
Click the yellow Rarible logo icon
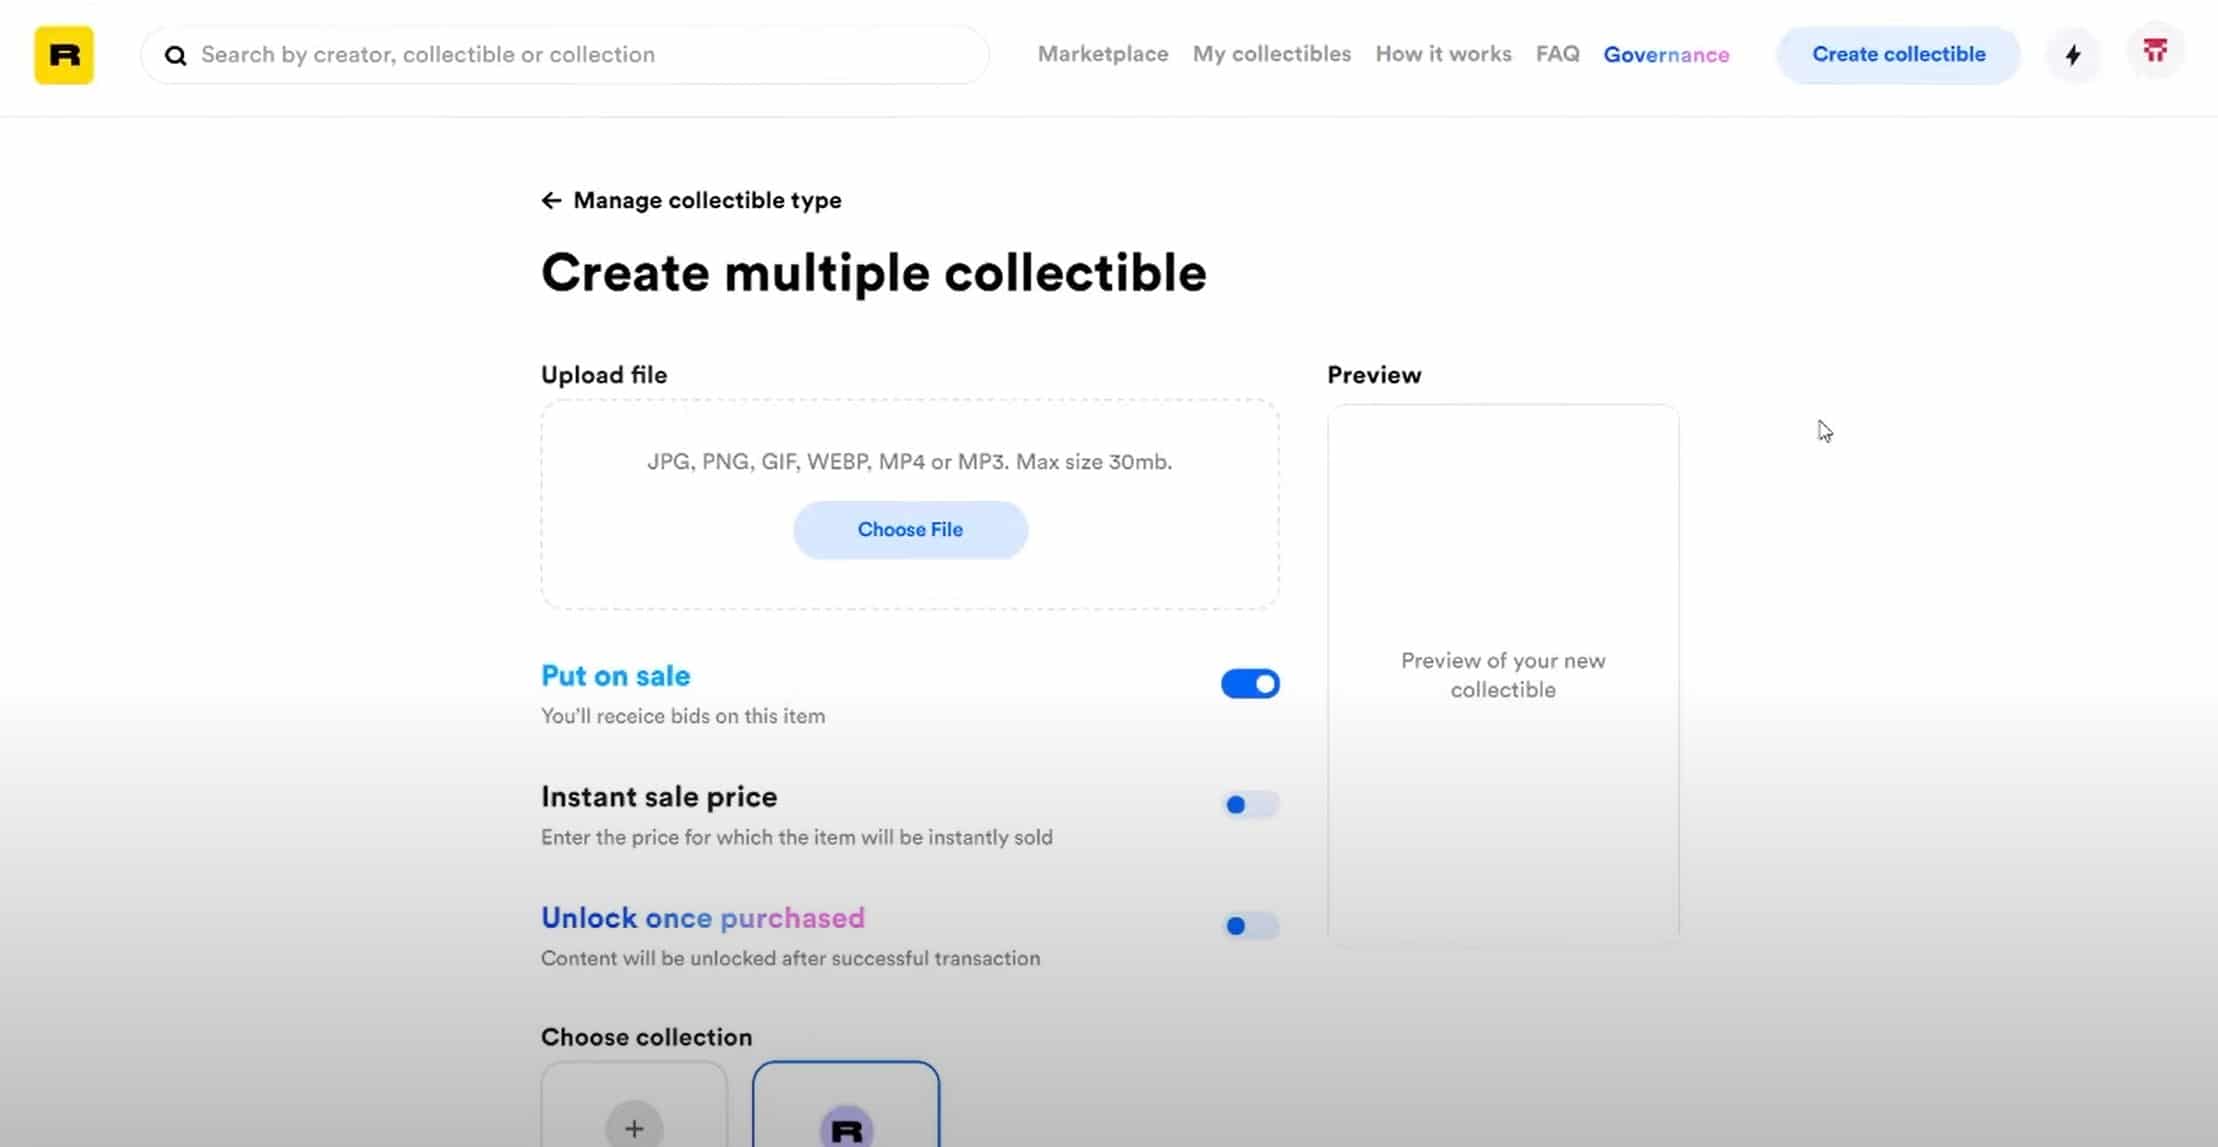(64, 55)
